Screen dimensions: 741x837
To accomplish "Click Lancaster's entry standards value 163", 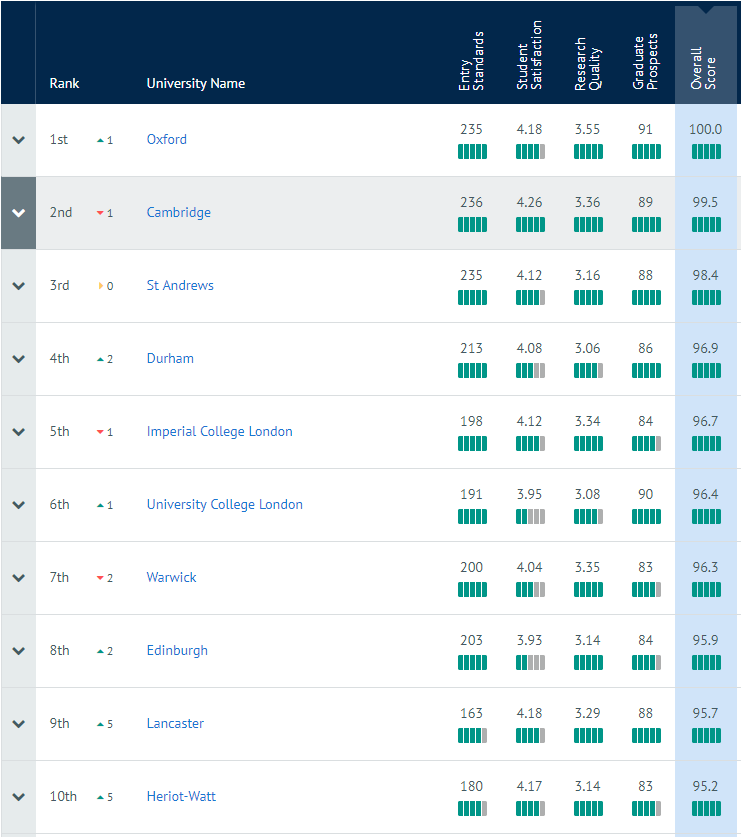I will coord(471,713).
